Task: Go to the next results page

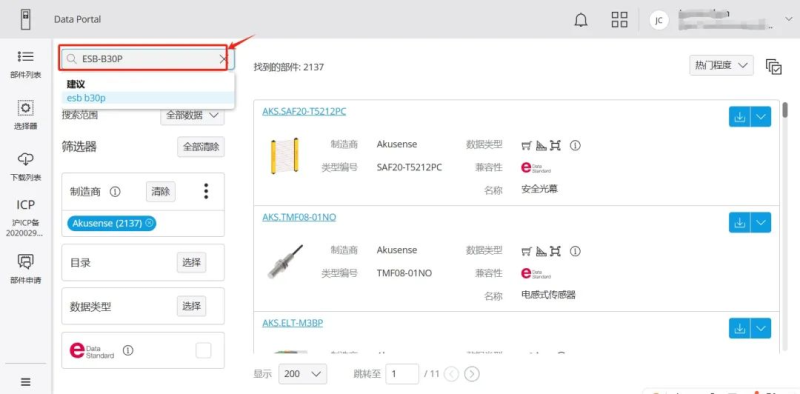Action: pyautogui.click(x=472, y=374)
